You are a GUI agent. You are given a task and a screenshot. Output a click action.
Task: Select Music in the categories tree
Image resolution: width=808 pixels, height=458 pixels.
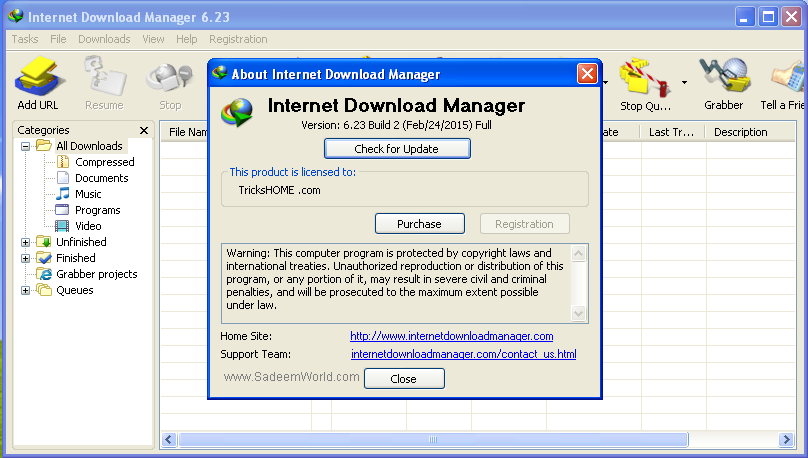click(88, 194)
